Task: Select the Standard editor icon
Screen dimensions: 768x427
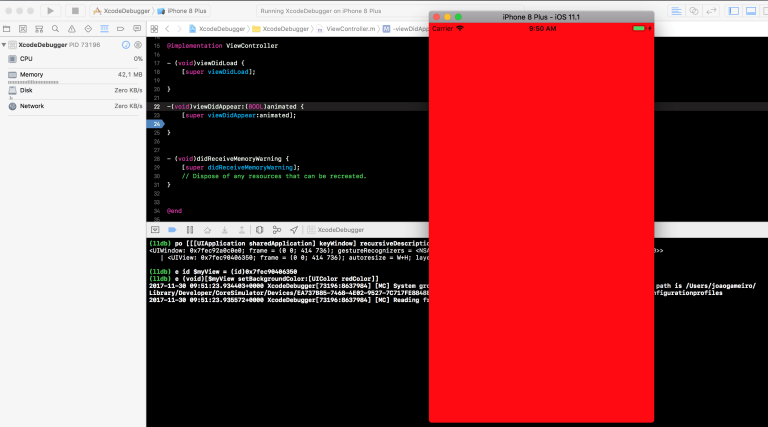Action: point(676,11)
